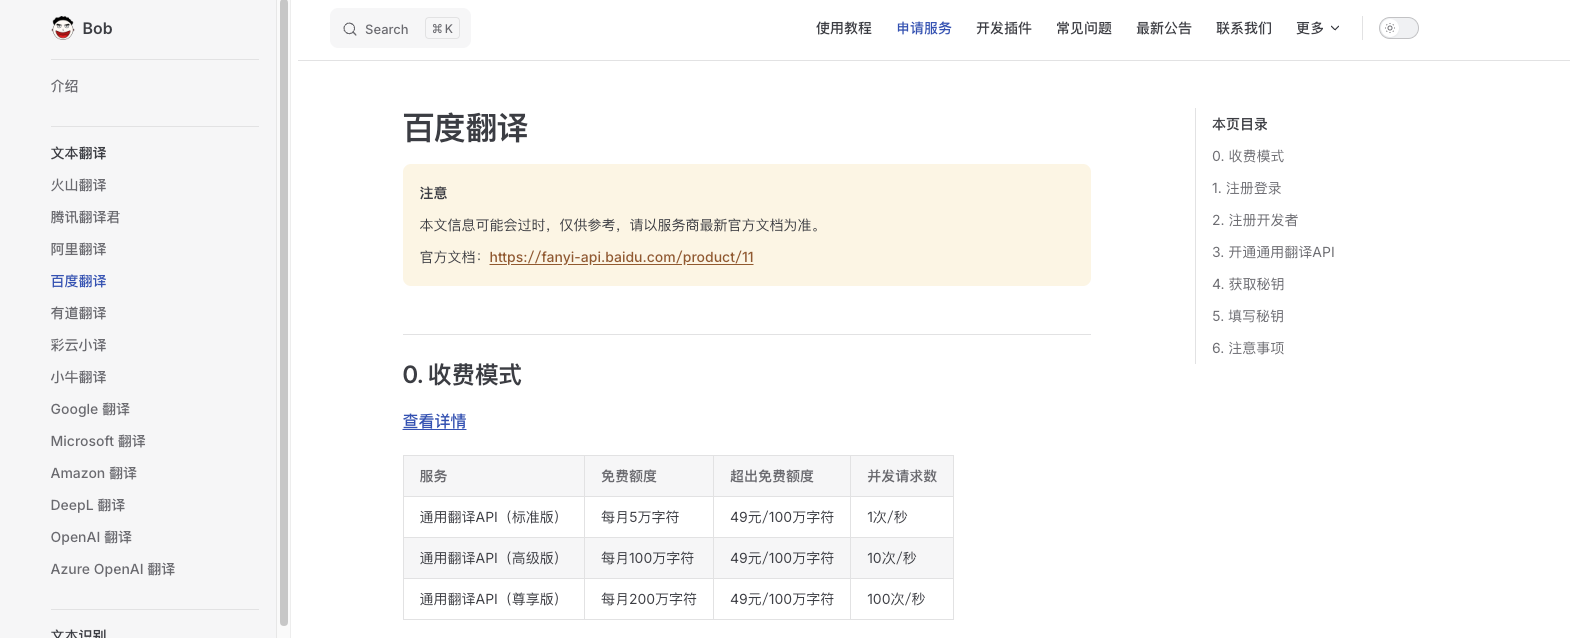Click cell 10次/秒
1570x638 pixels.
902,558
